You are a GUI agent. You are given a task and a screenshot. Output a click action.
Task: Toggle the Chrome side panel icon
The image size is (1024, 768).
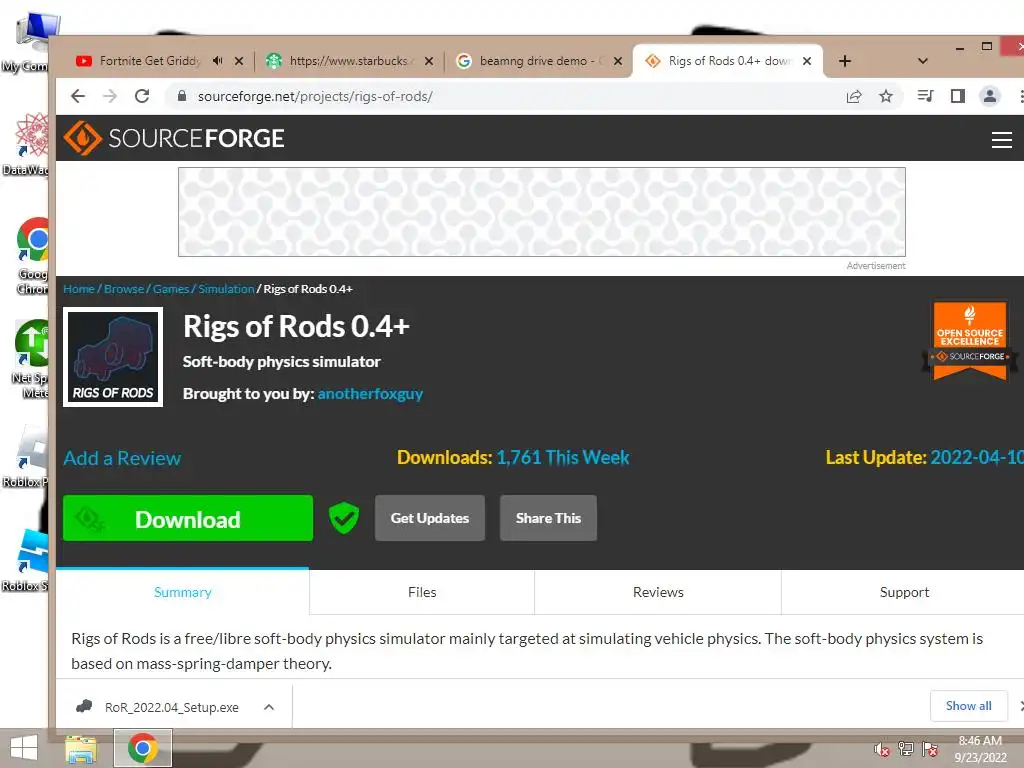tap(957, 97)
